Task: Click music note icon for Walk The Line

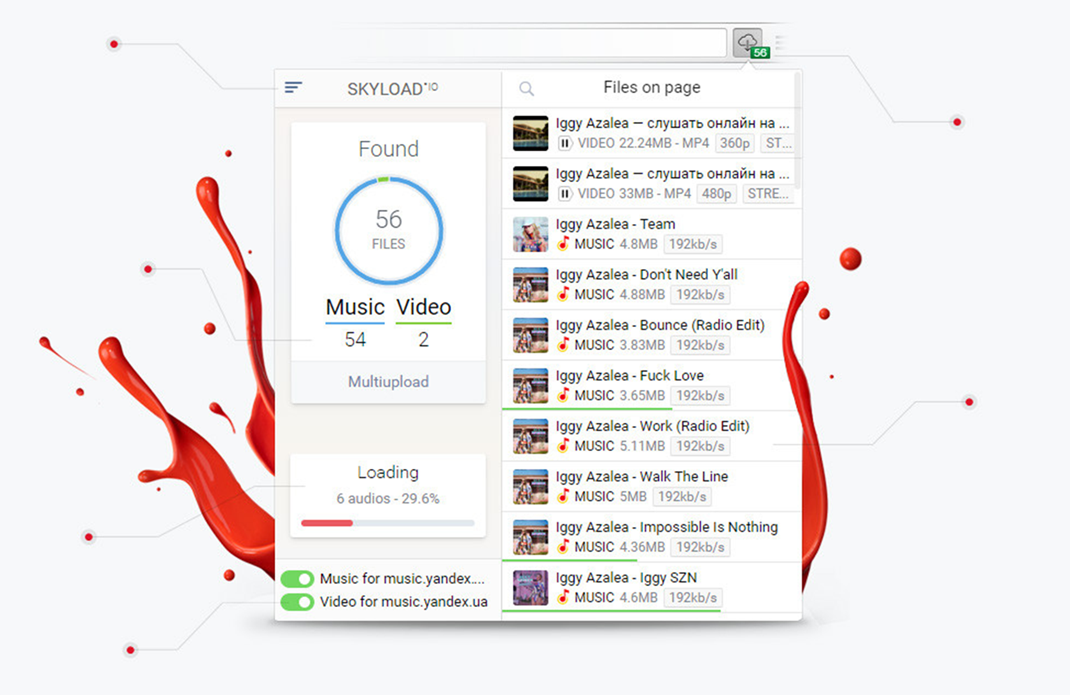Action: click(x=564, y=496)
